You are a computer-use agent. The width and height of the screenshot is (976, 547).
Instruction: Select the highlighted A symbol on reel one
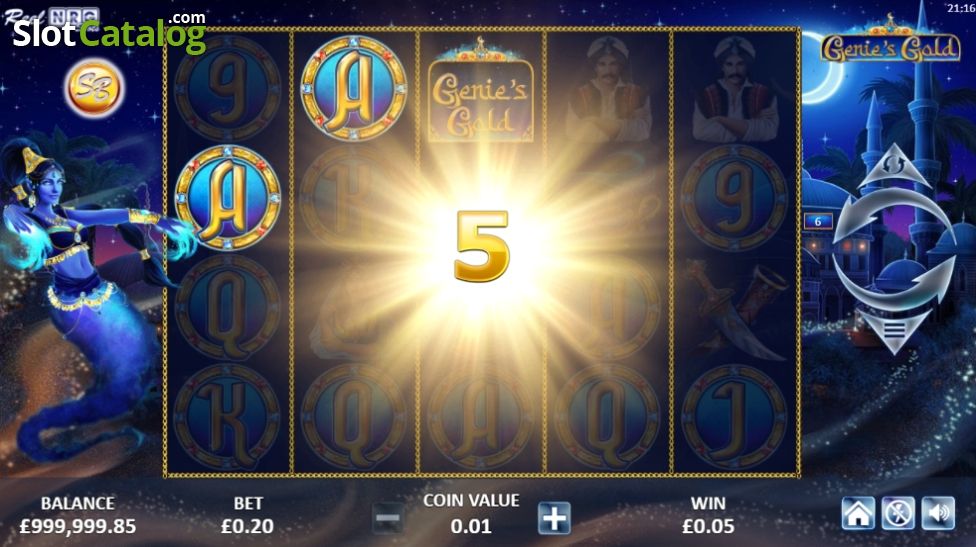(227, 198)
